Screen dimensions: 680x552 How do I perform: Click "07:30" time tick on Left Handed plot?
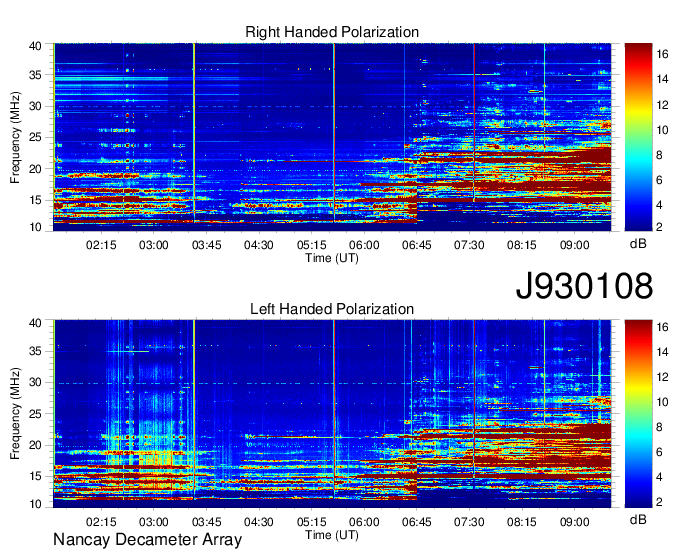(469, 522)
